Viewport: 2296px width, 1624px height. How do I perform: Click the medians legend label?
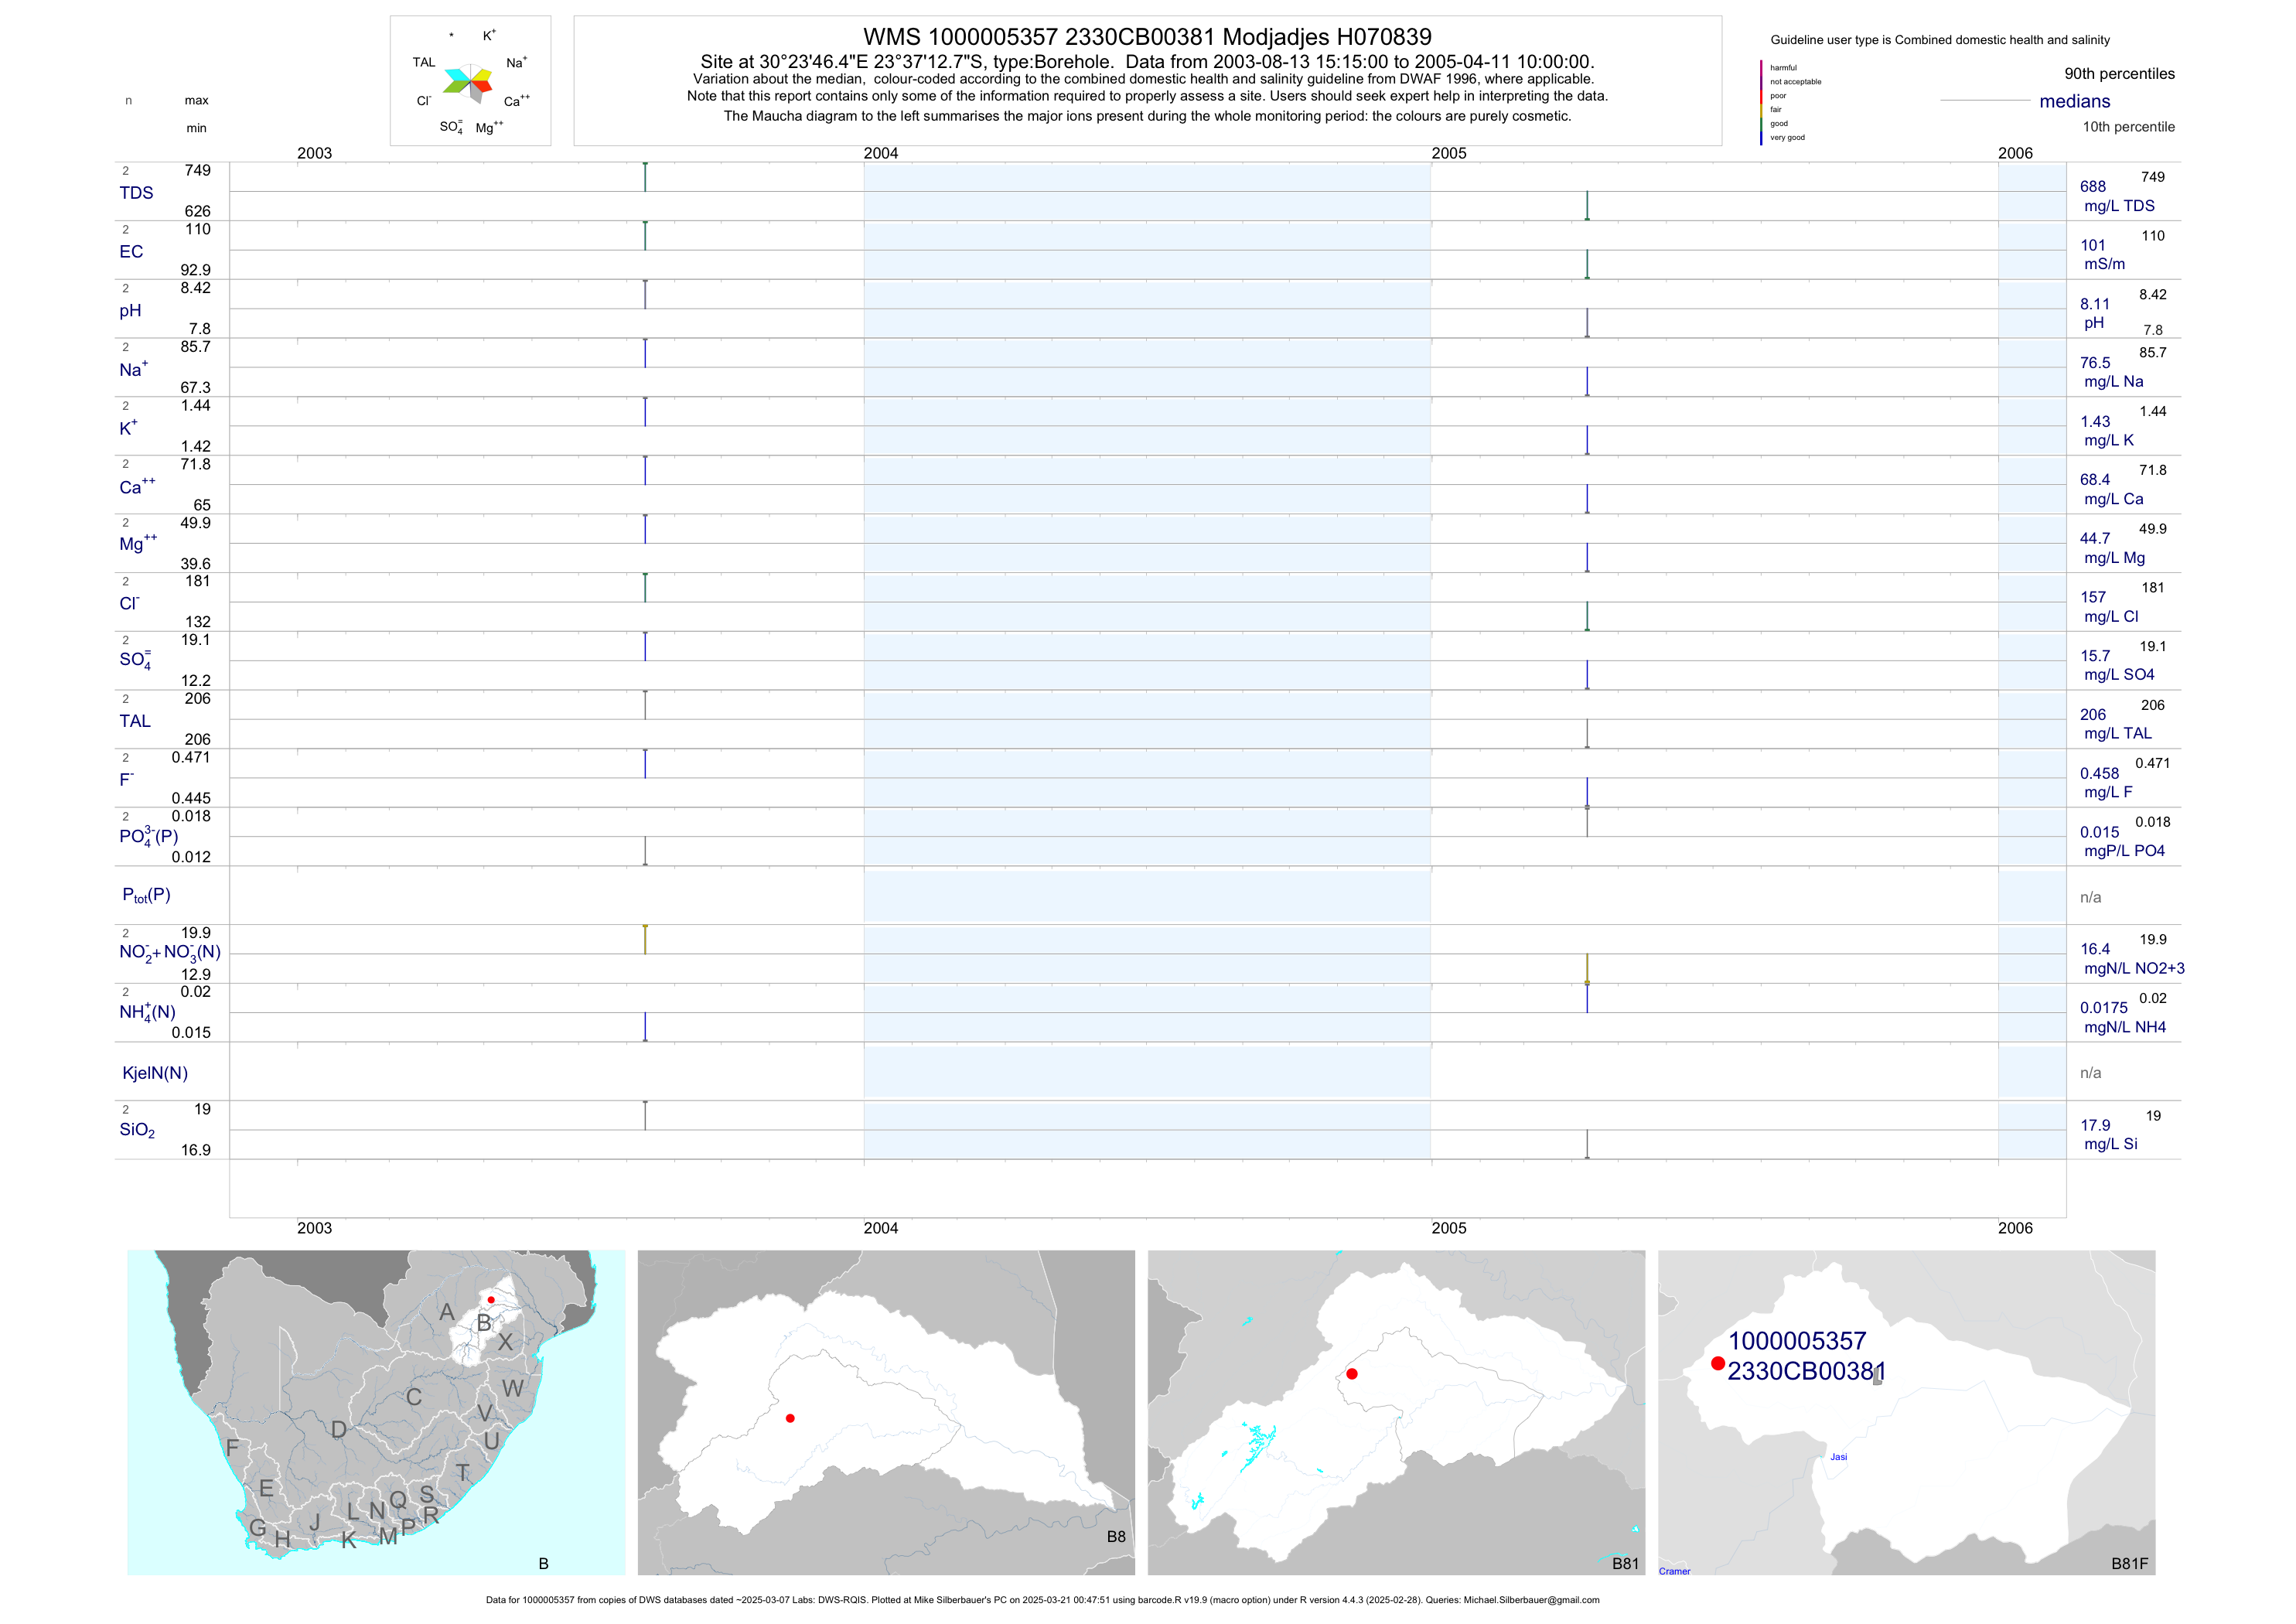(x=2074, y=101)
